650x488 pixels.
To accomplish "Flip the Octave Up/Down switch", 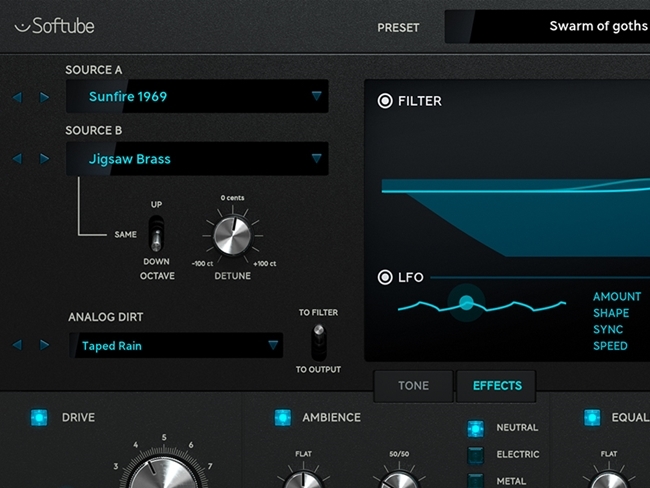I will point(156,234).
